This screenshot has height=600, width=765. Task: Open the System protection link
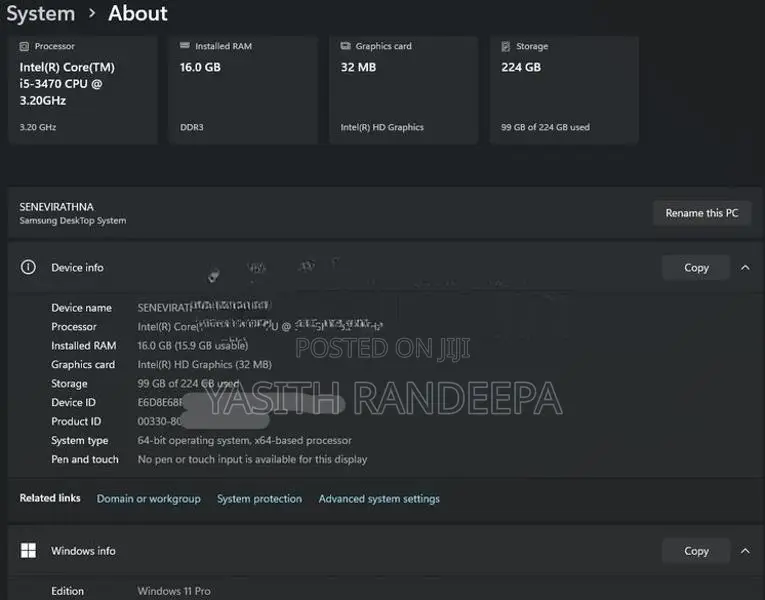click(259, 499)
